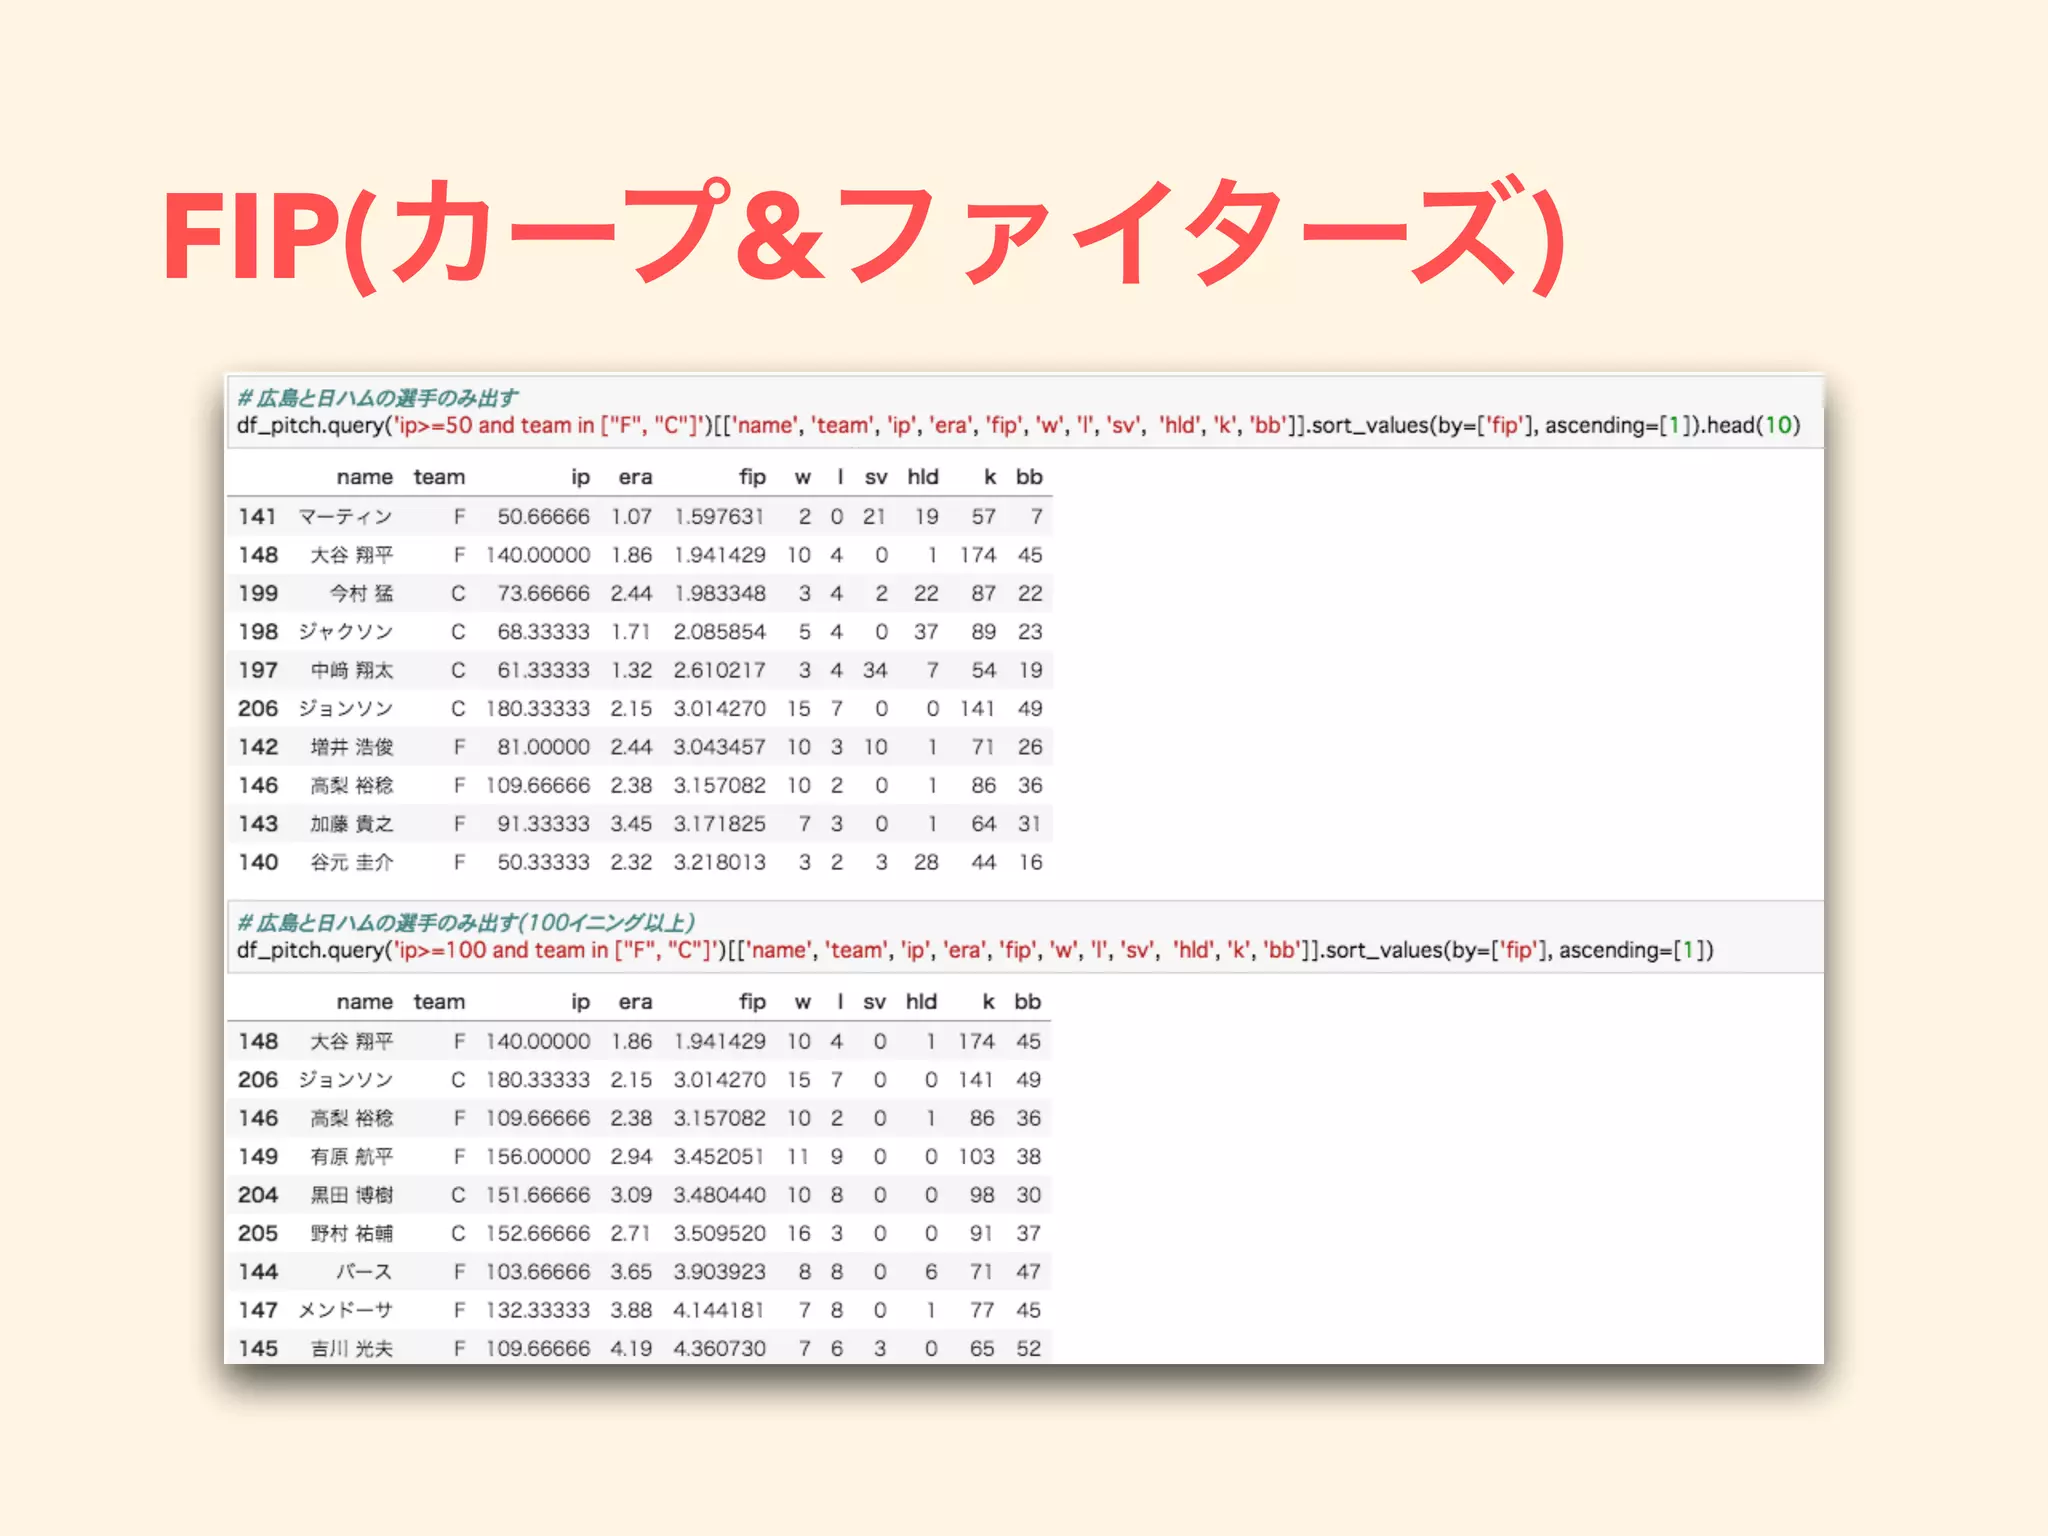
Task: Click the 'name' header of the first table
Action: (364, 477)
